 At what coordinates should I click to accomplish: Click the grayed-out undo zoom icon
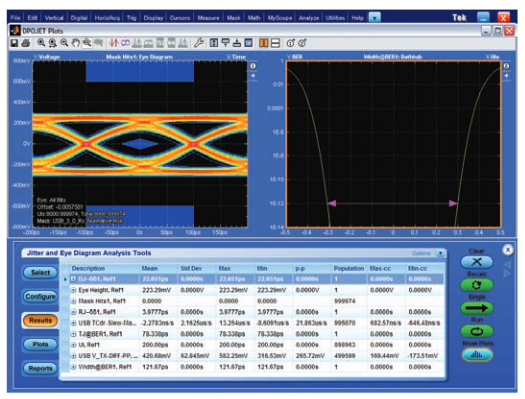(x=98, y=43)
